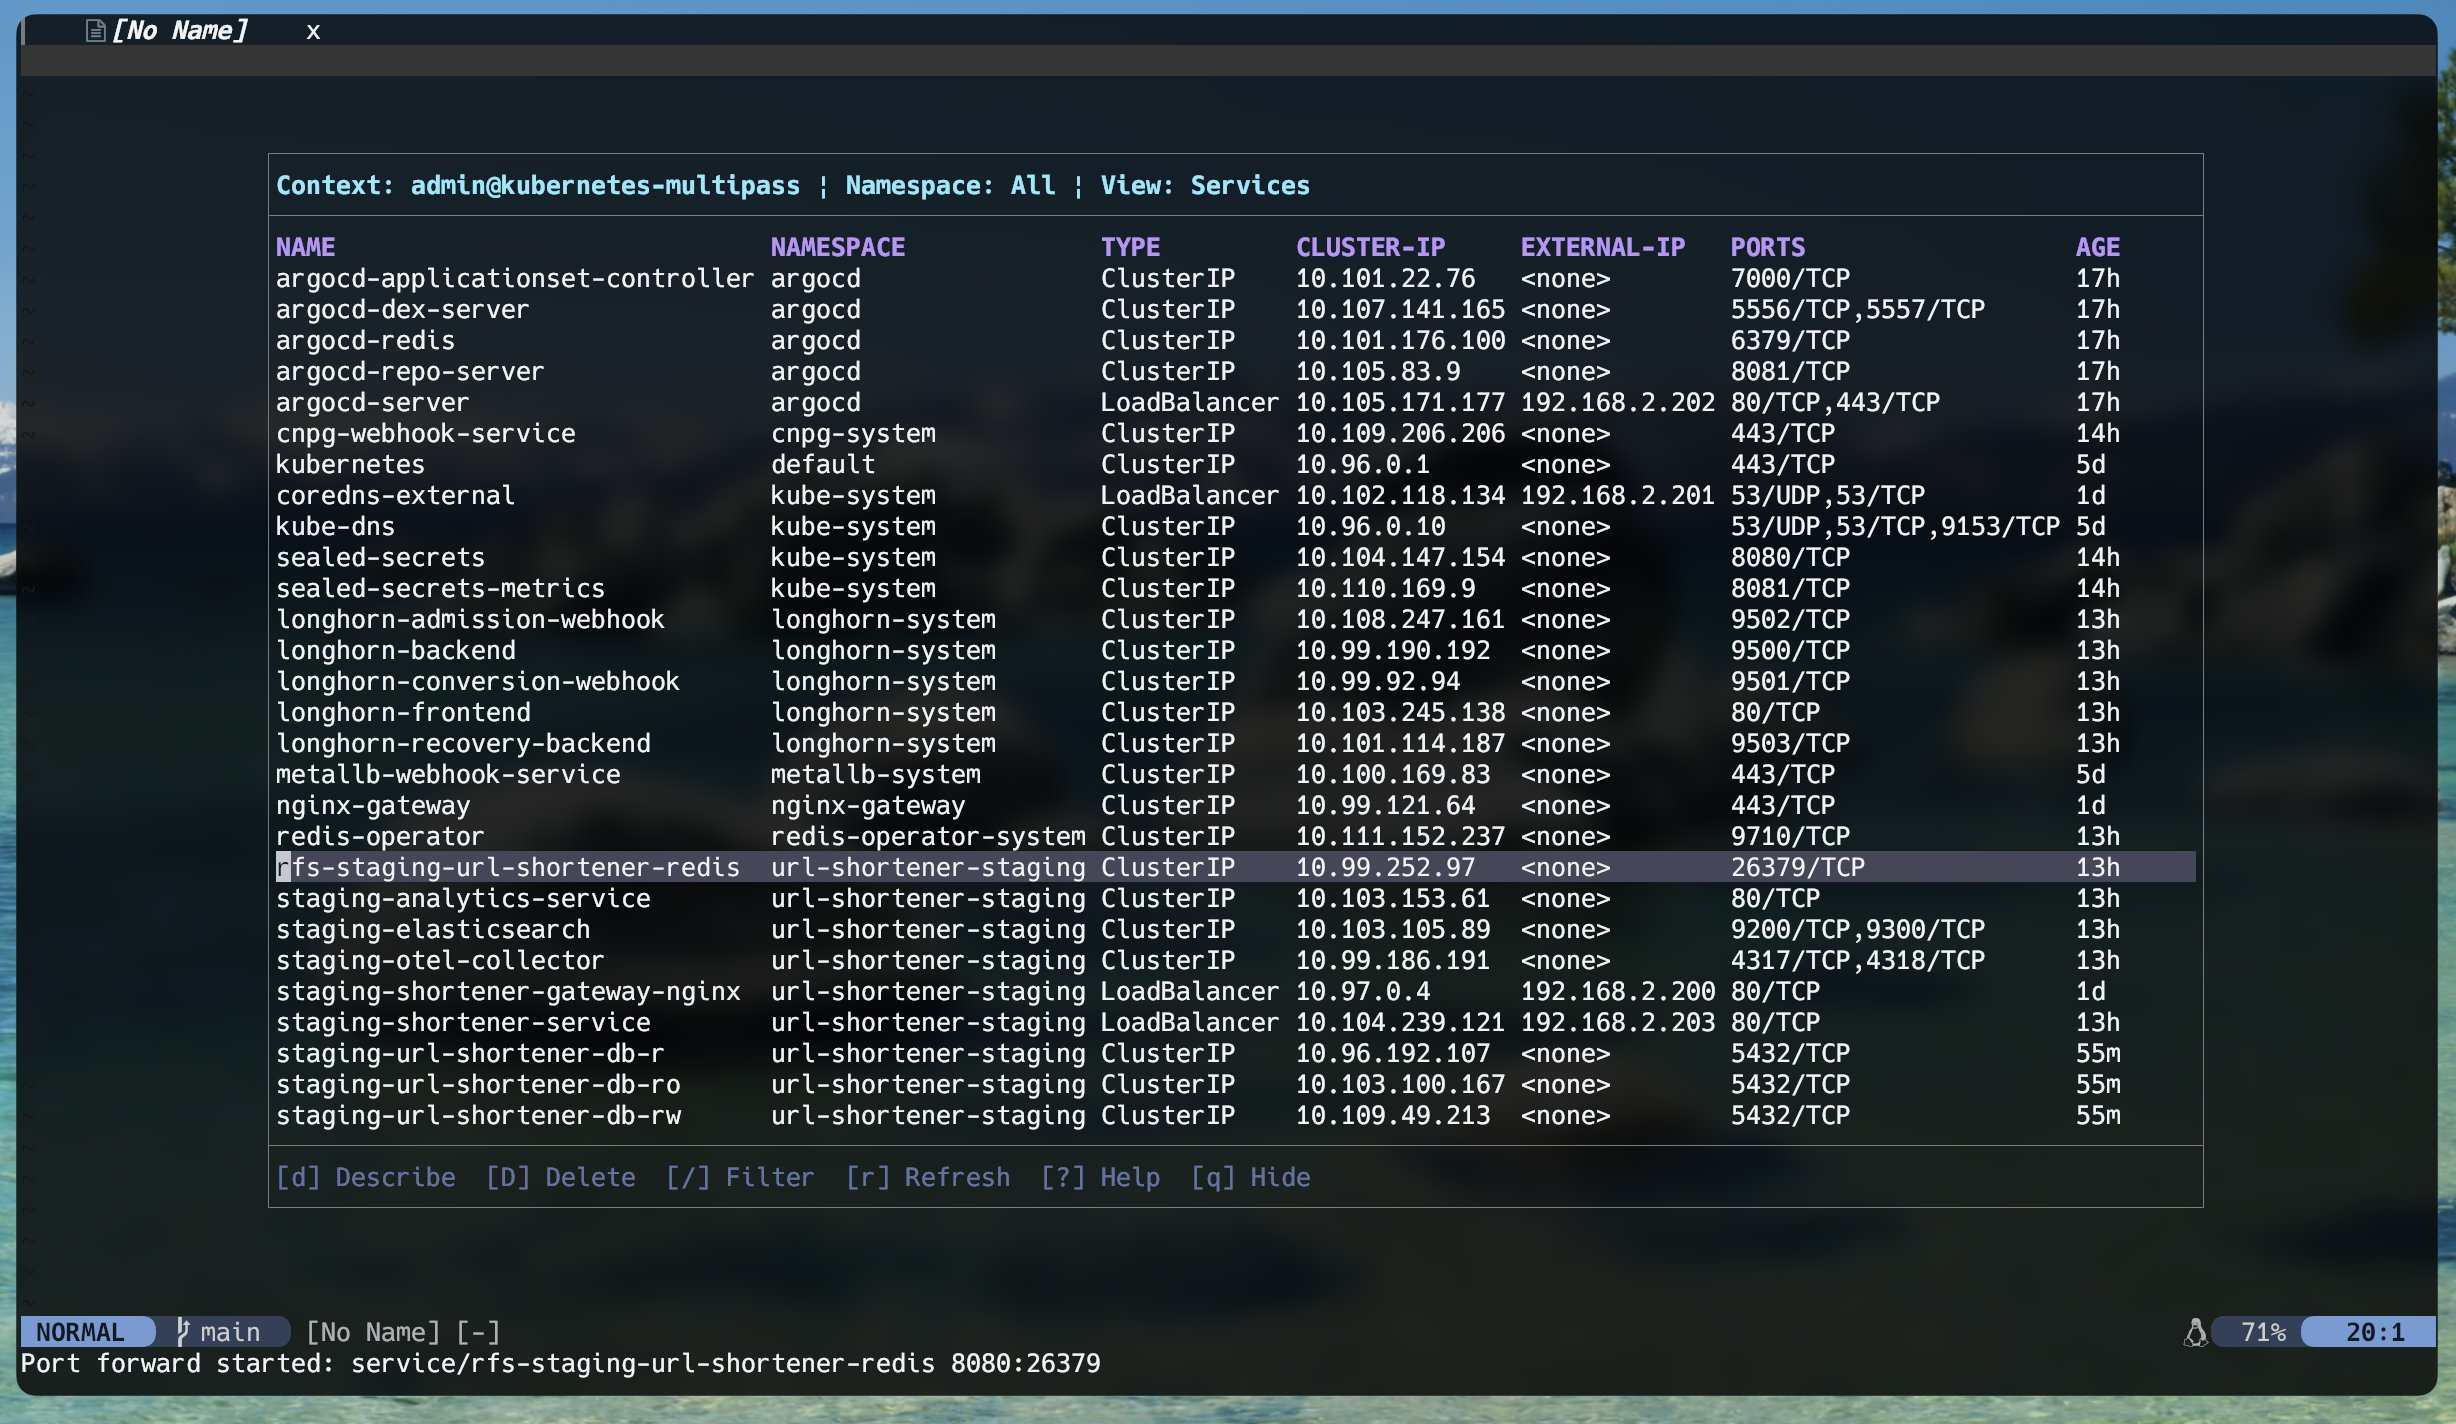Select the coredns-external service row

point(395,495)
